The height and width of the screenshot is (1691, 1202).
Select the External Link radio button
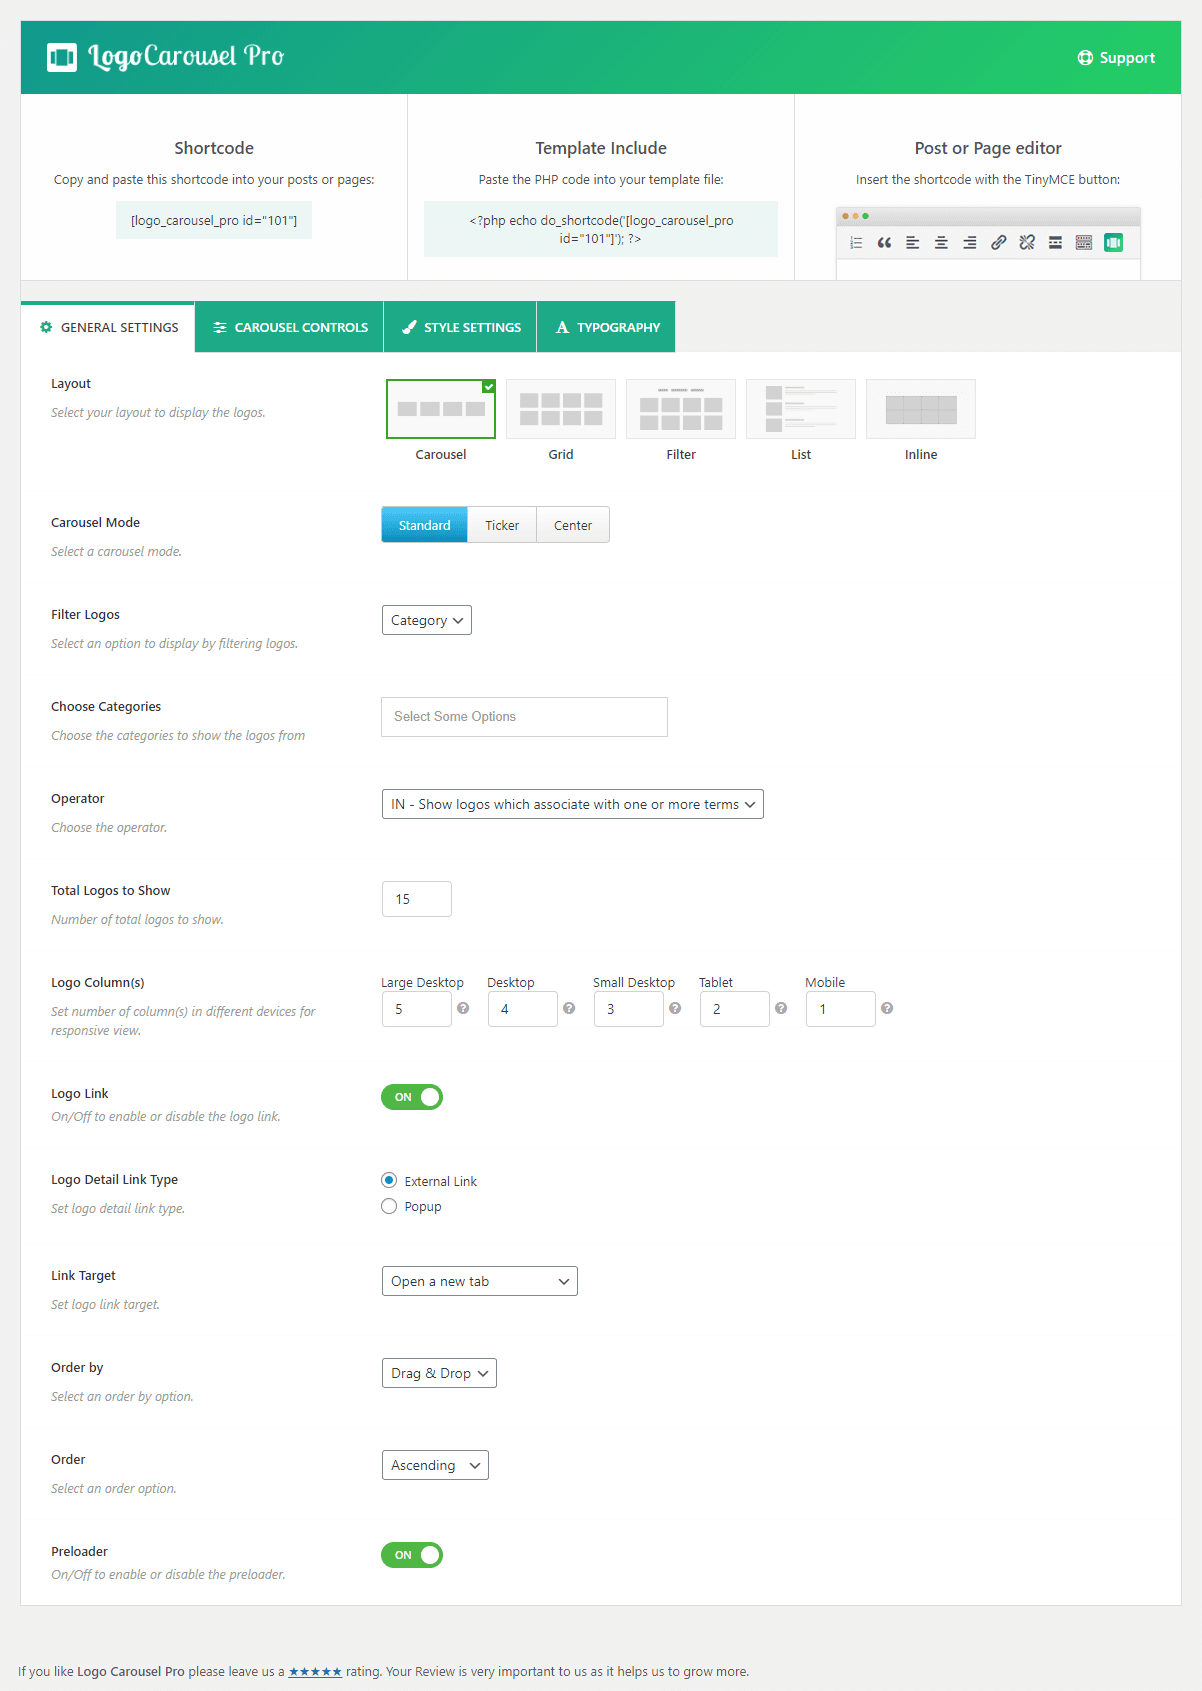click(389, 1180)
